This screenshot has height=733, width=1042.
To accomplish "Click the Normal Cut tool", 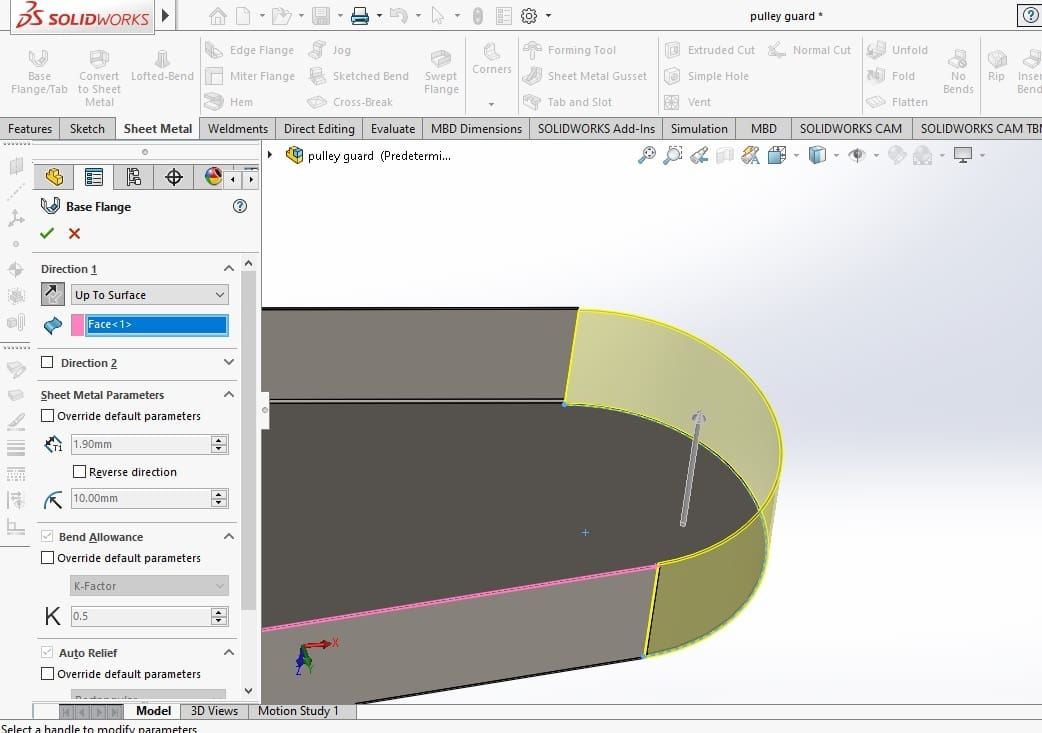I will click(x=809, y=50).
